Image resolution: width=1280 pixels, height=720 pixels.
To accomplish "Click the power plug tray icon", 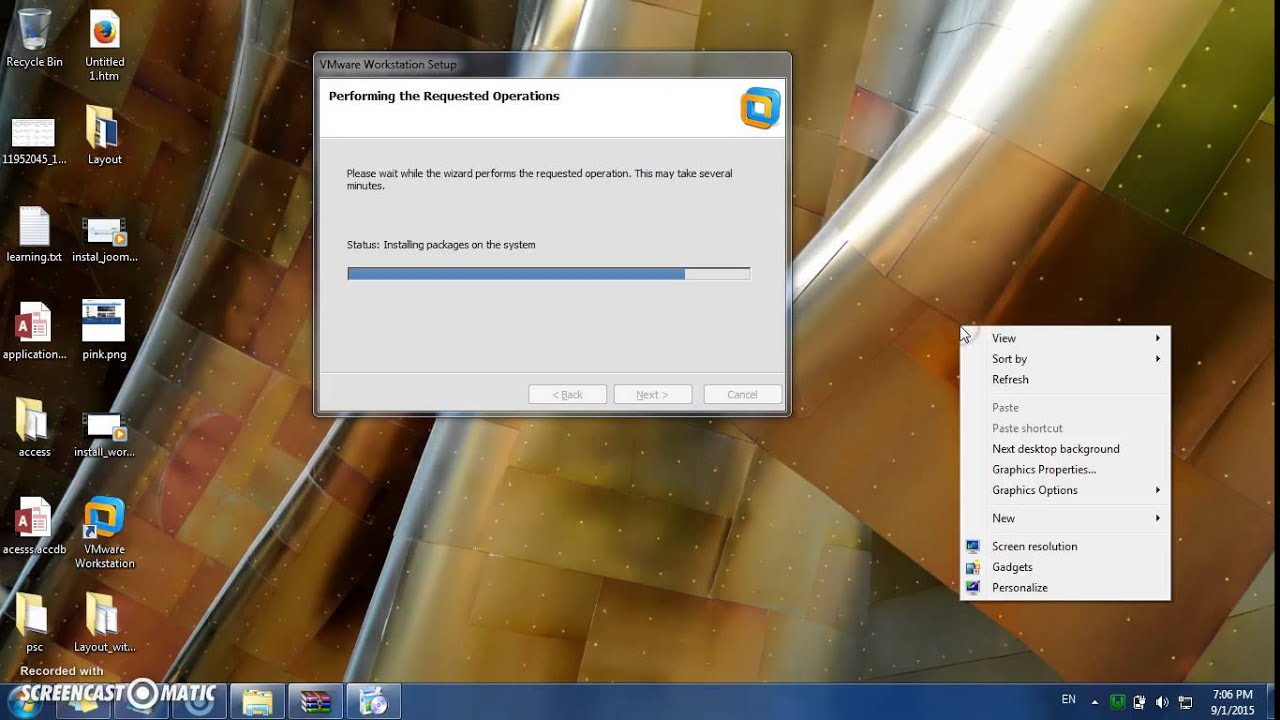I will [x=1140, y=702].
